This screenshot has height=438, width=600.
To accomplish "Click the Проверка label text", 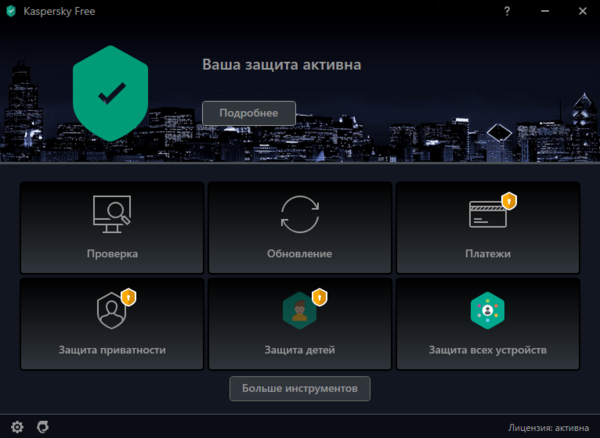I will tap(112, 254).
